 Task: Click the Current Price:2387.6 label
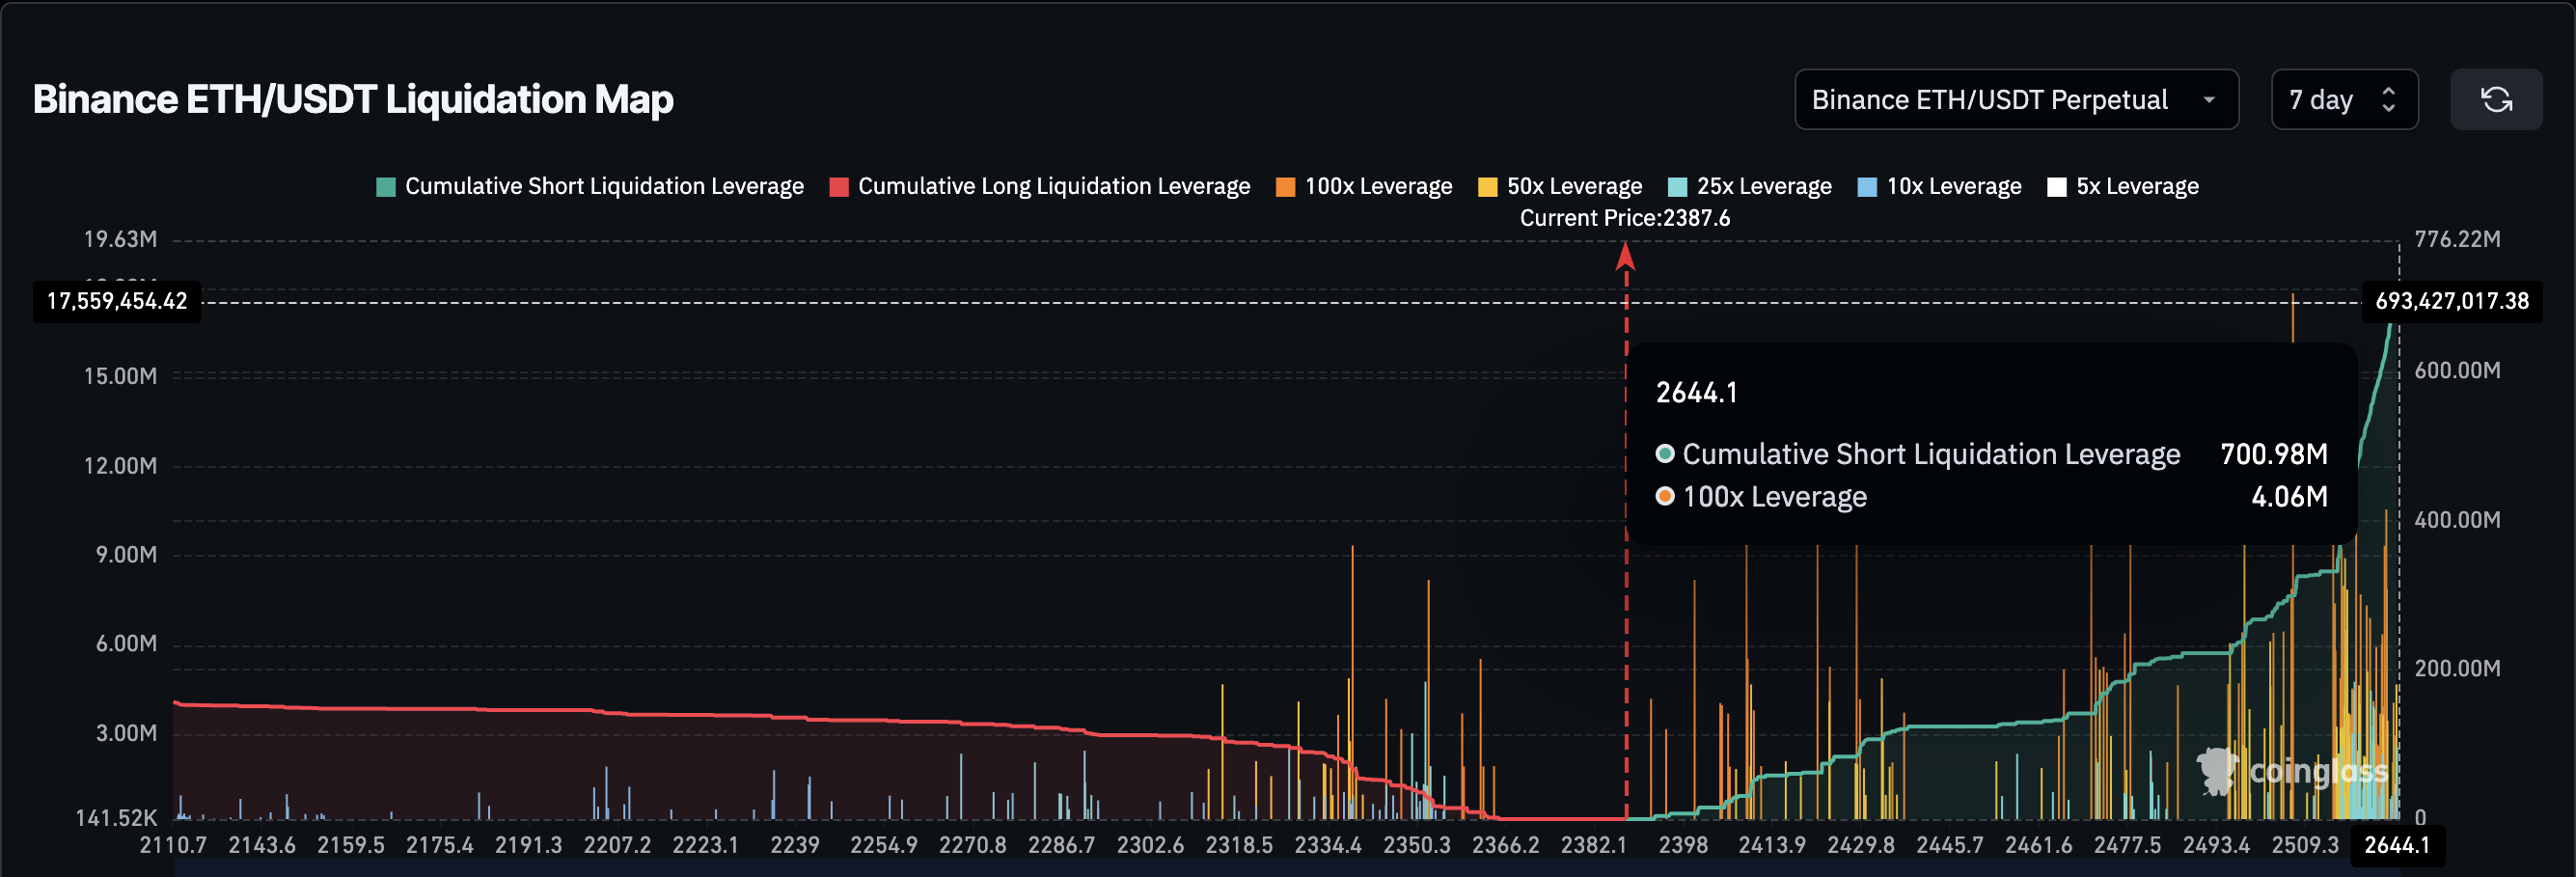(1624, 218)
